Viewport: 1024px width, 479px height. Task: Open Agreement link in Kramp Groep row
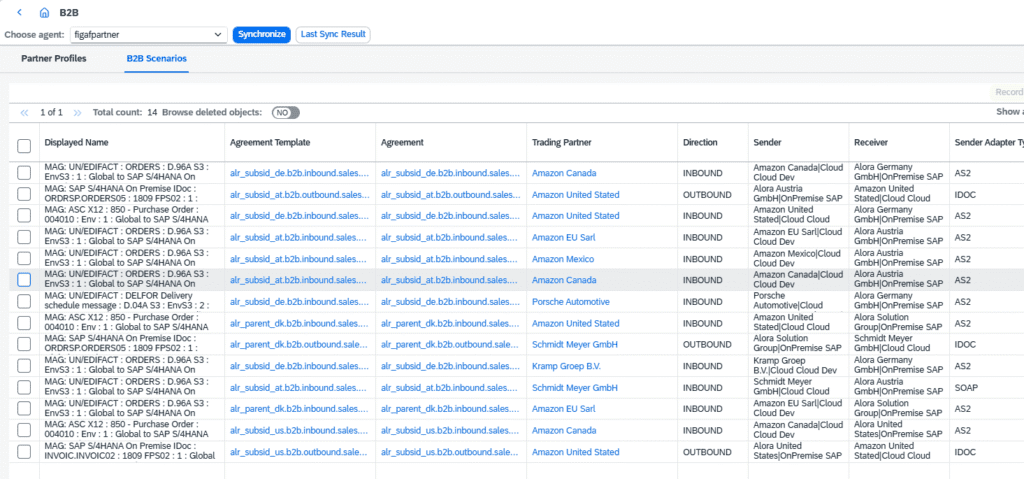pyautogui.click(x=450, y=366)
